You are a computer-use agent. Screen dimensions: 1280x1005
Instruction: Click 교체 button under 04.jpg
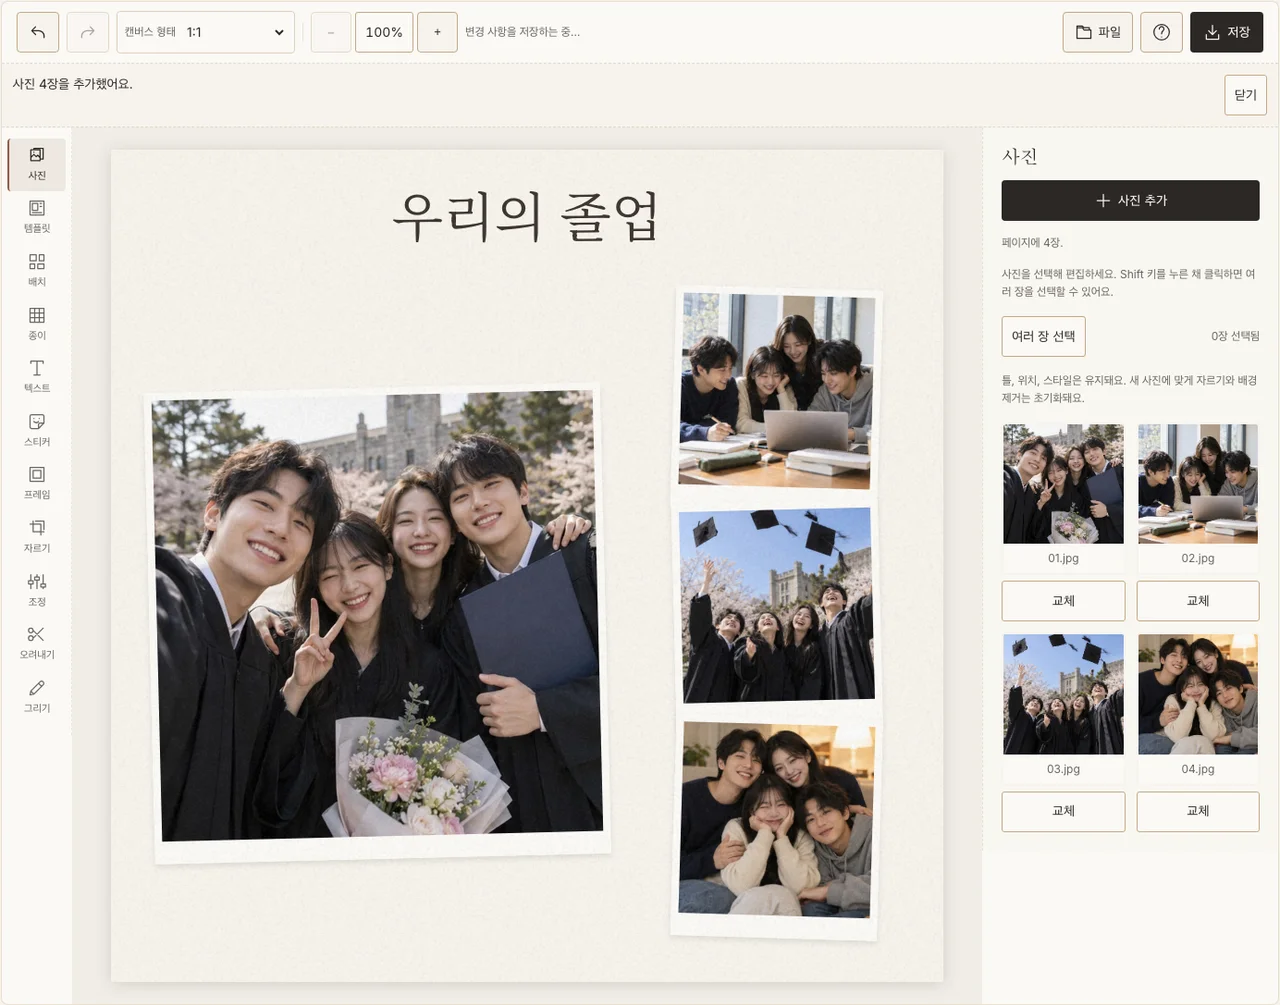[1198, 811]
